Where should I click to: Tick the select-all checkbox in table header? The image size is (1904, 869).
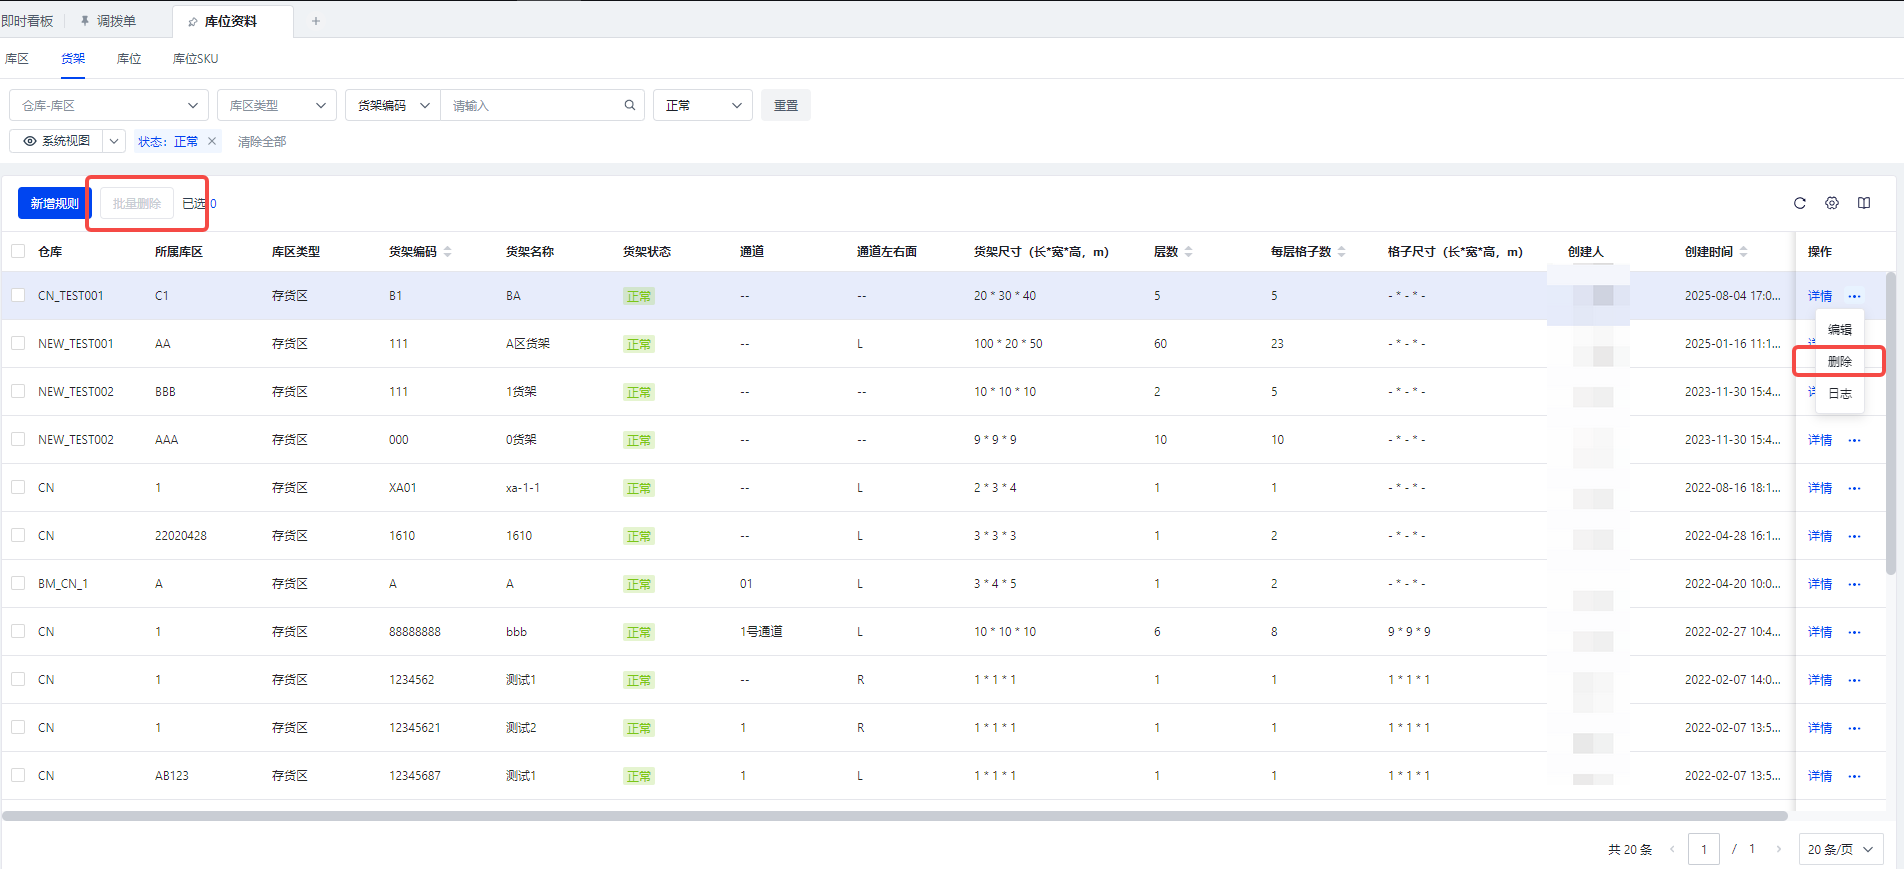pos(18,251)
